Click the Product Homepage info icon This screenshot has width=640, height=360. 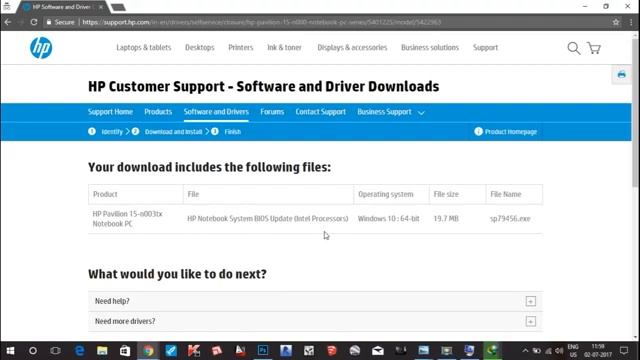pos(478,131)
